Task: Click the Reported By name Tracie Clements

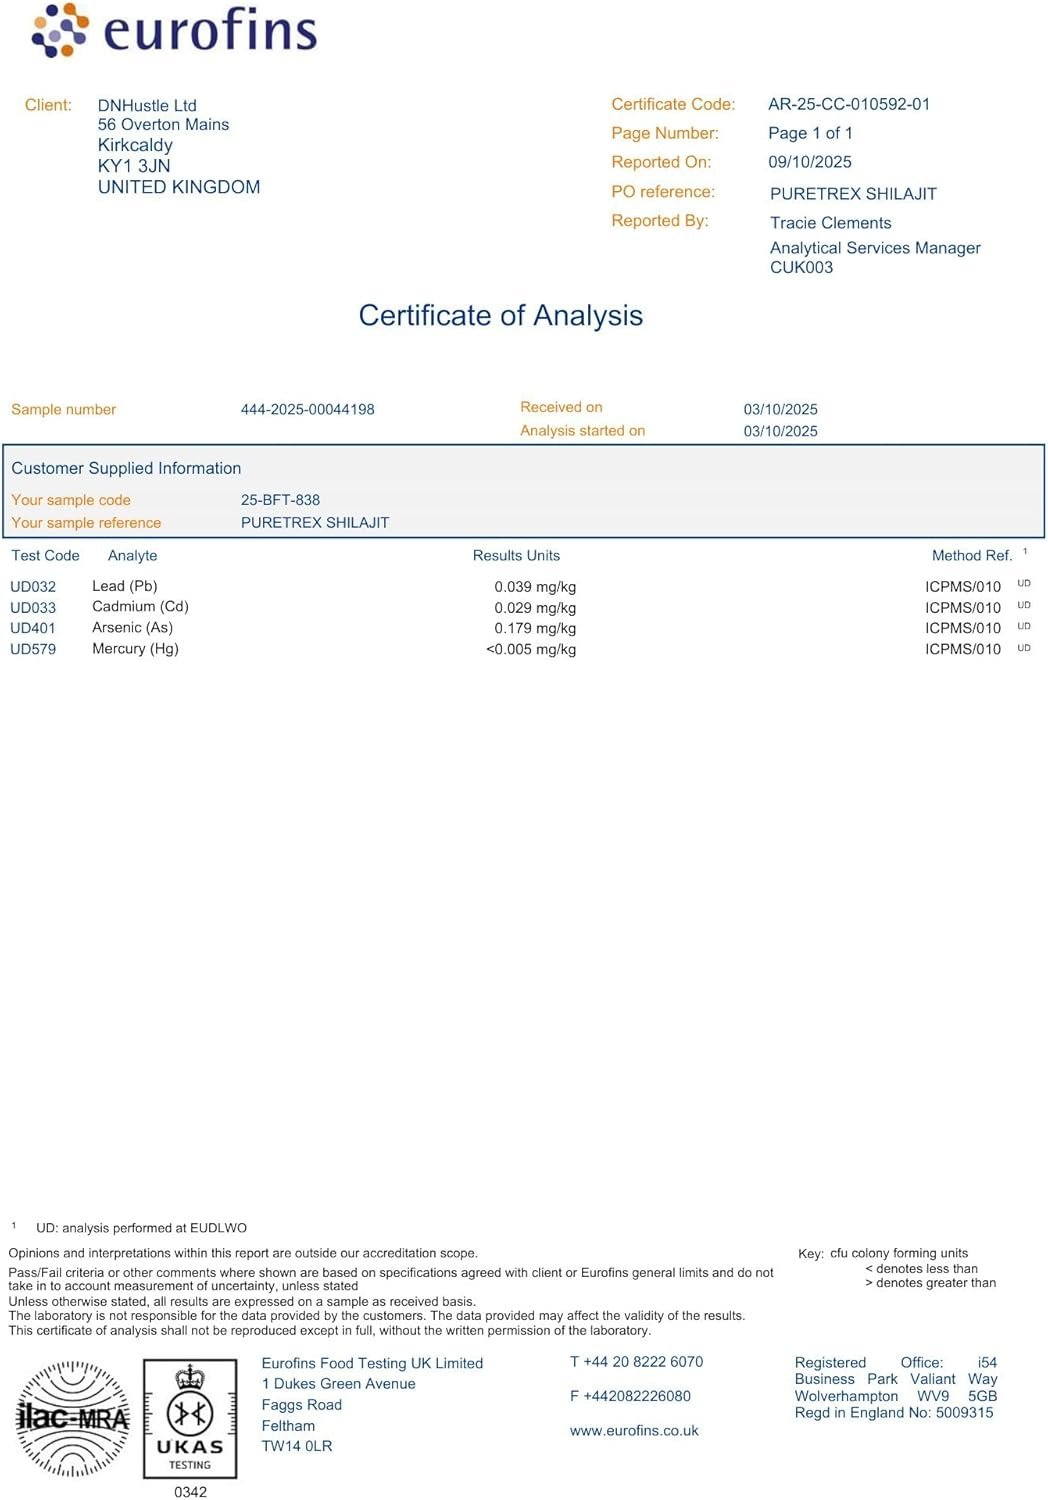Action: pos(830,223)
